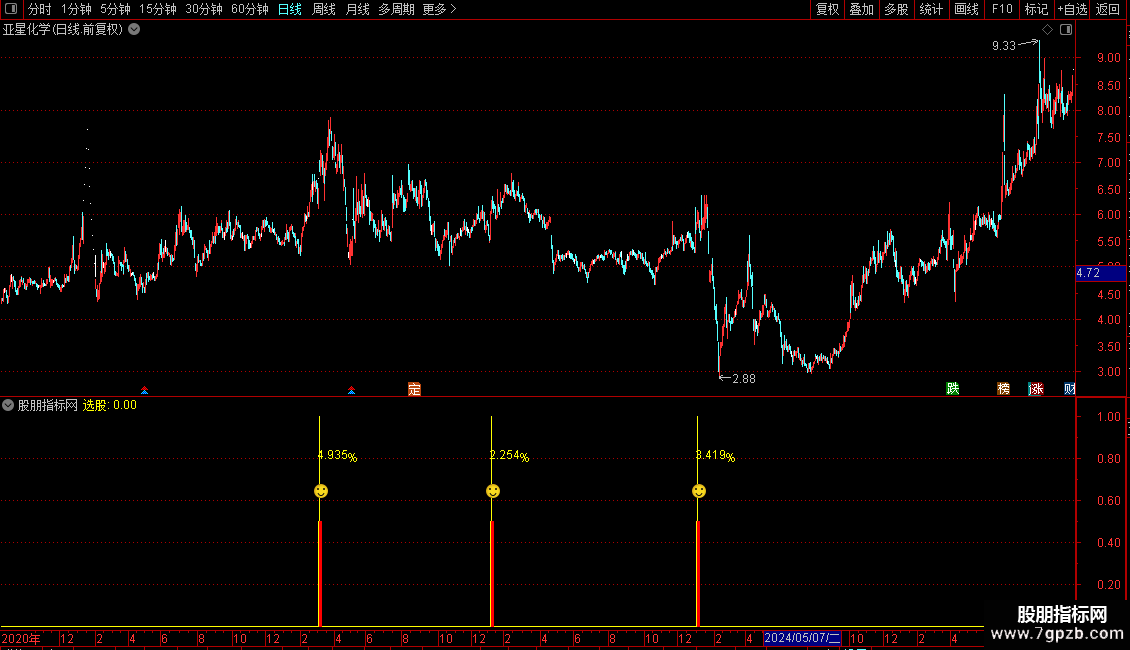Toggle the side panel icon near price axis
Image resolution: width=1130 pixels, height=650 pixels.
coord(1066,30)
